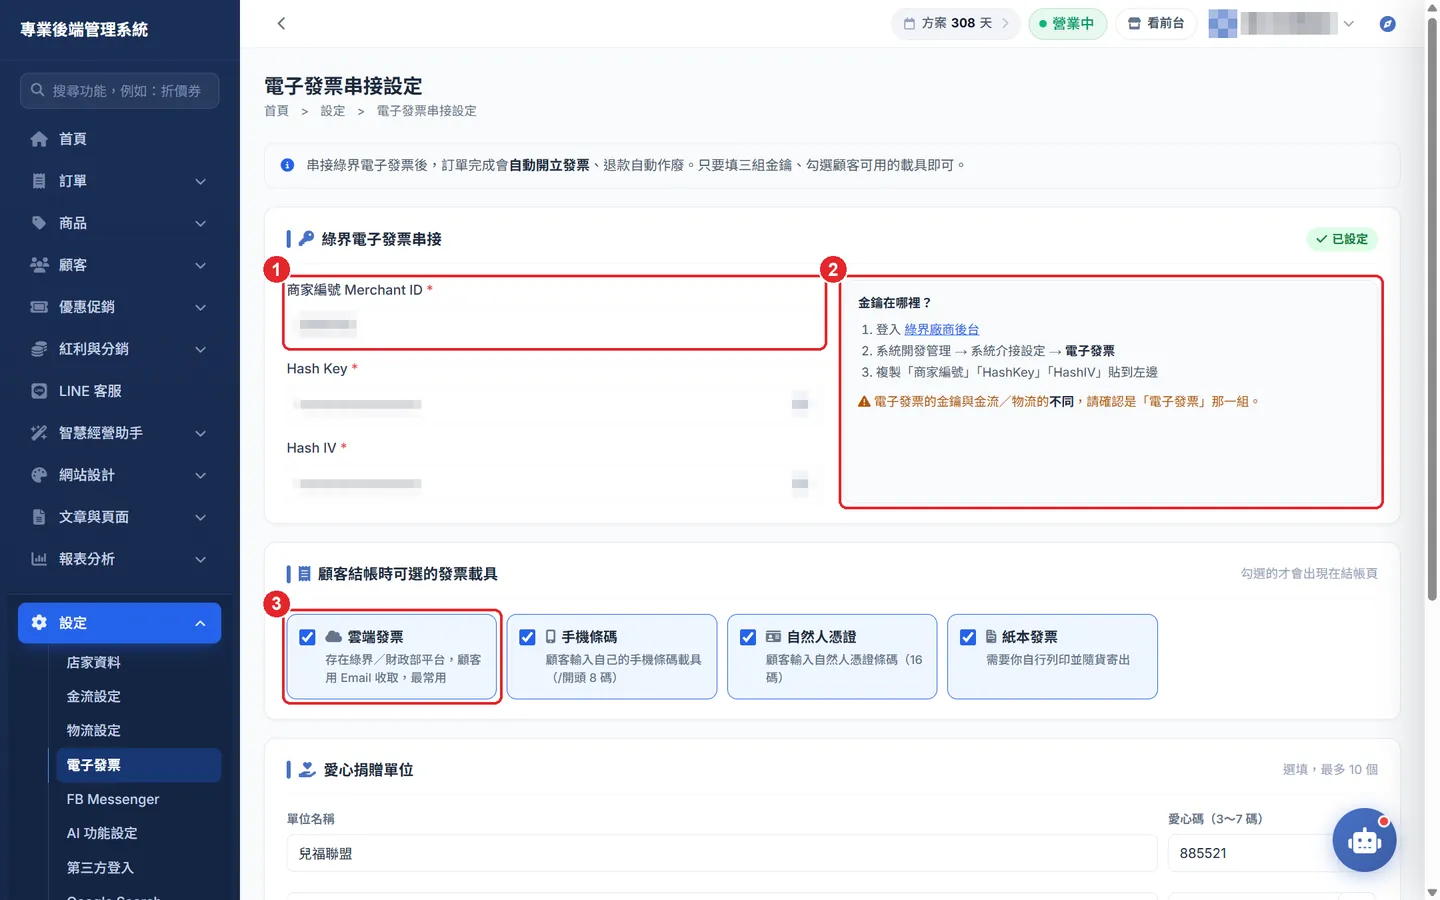1440x900 pixels.
Task: Click the 優惠促銷 coupon icon in sidebar
Action: 39,307
